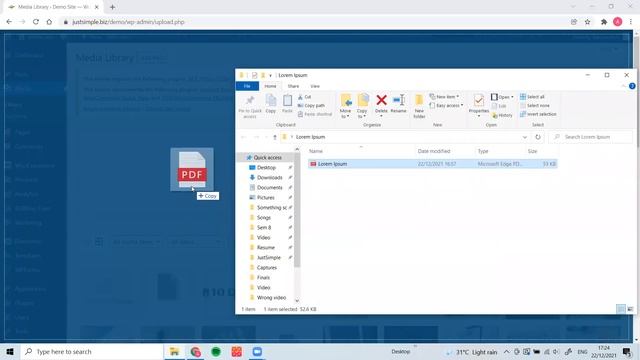Click the Chrome address bar URL
The width and height of the screenshot is (640, 360).
click(128, 22)
